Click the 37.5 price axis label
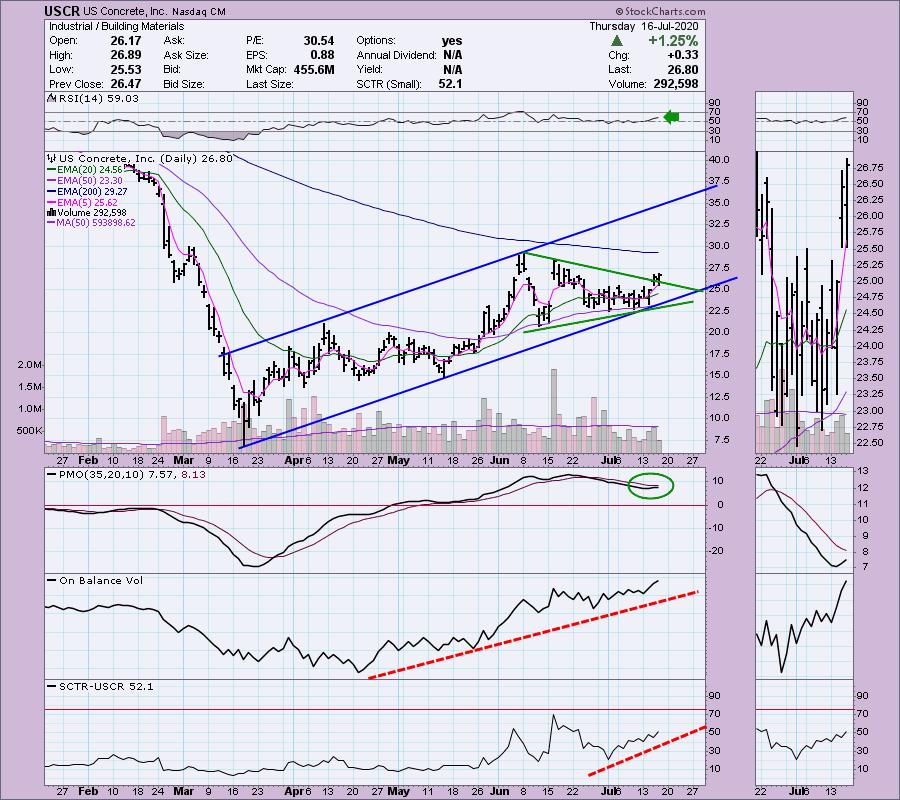Image resolution: width=900 pixels, height=800 pixels. coord(718,181)
